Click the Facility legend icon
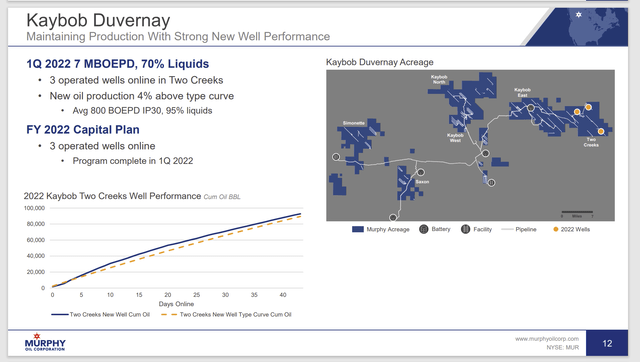640x362 pixels. point(465,229)
